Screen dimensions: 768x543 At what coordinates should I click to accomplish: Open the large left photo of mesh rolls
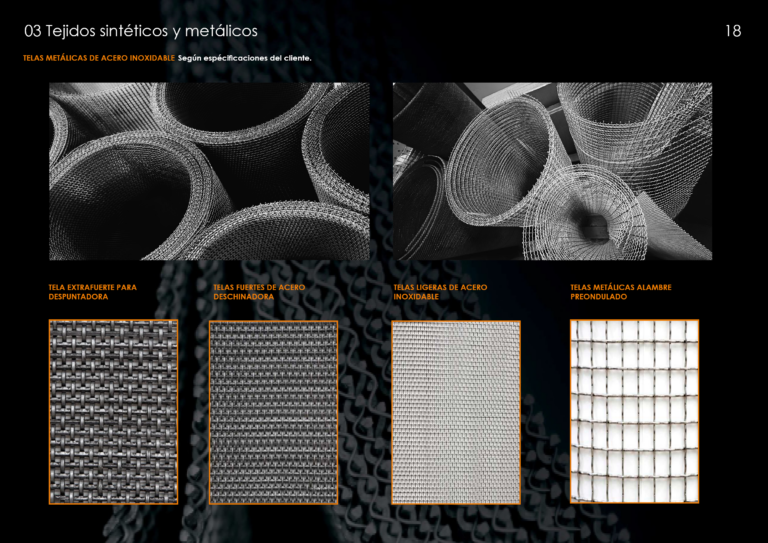[208, 171]
